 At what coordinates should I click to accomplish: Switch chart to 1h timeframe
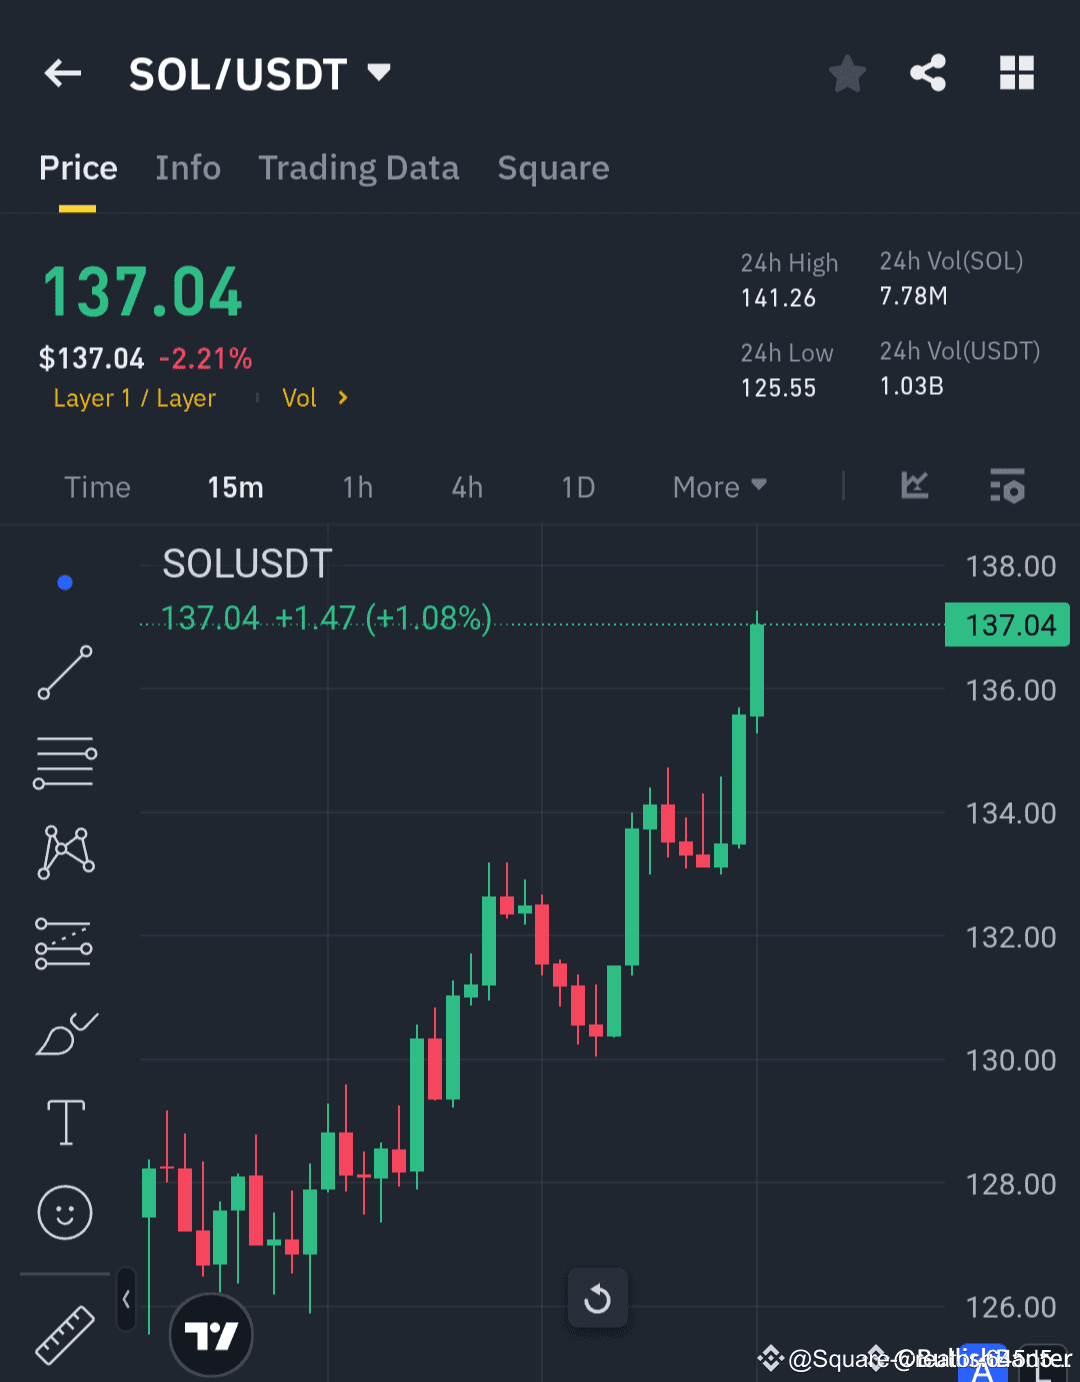(x=357, y=487)
